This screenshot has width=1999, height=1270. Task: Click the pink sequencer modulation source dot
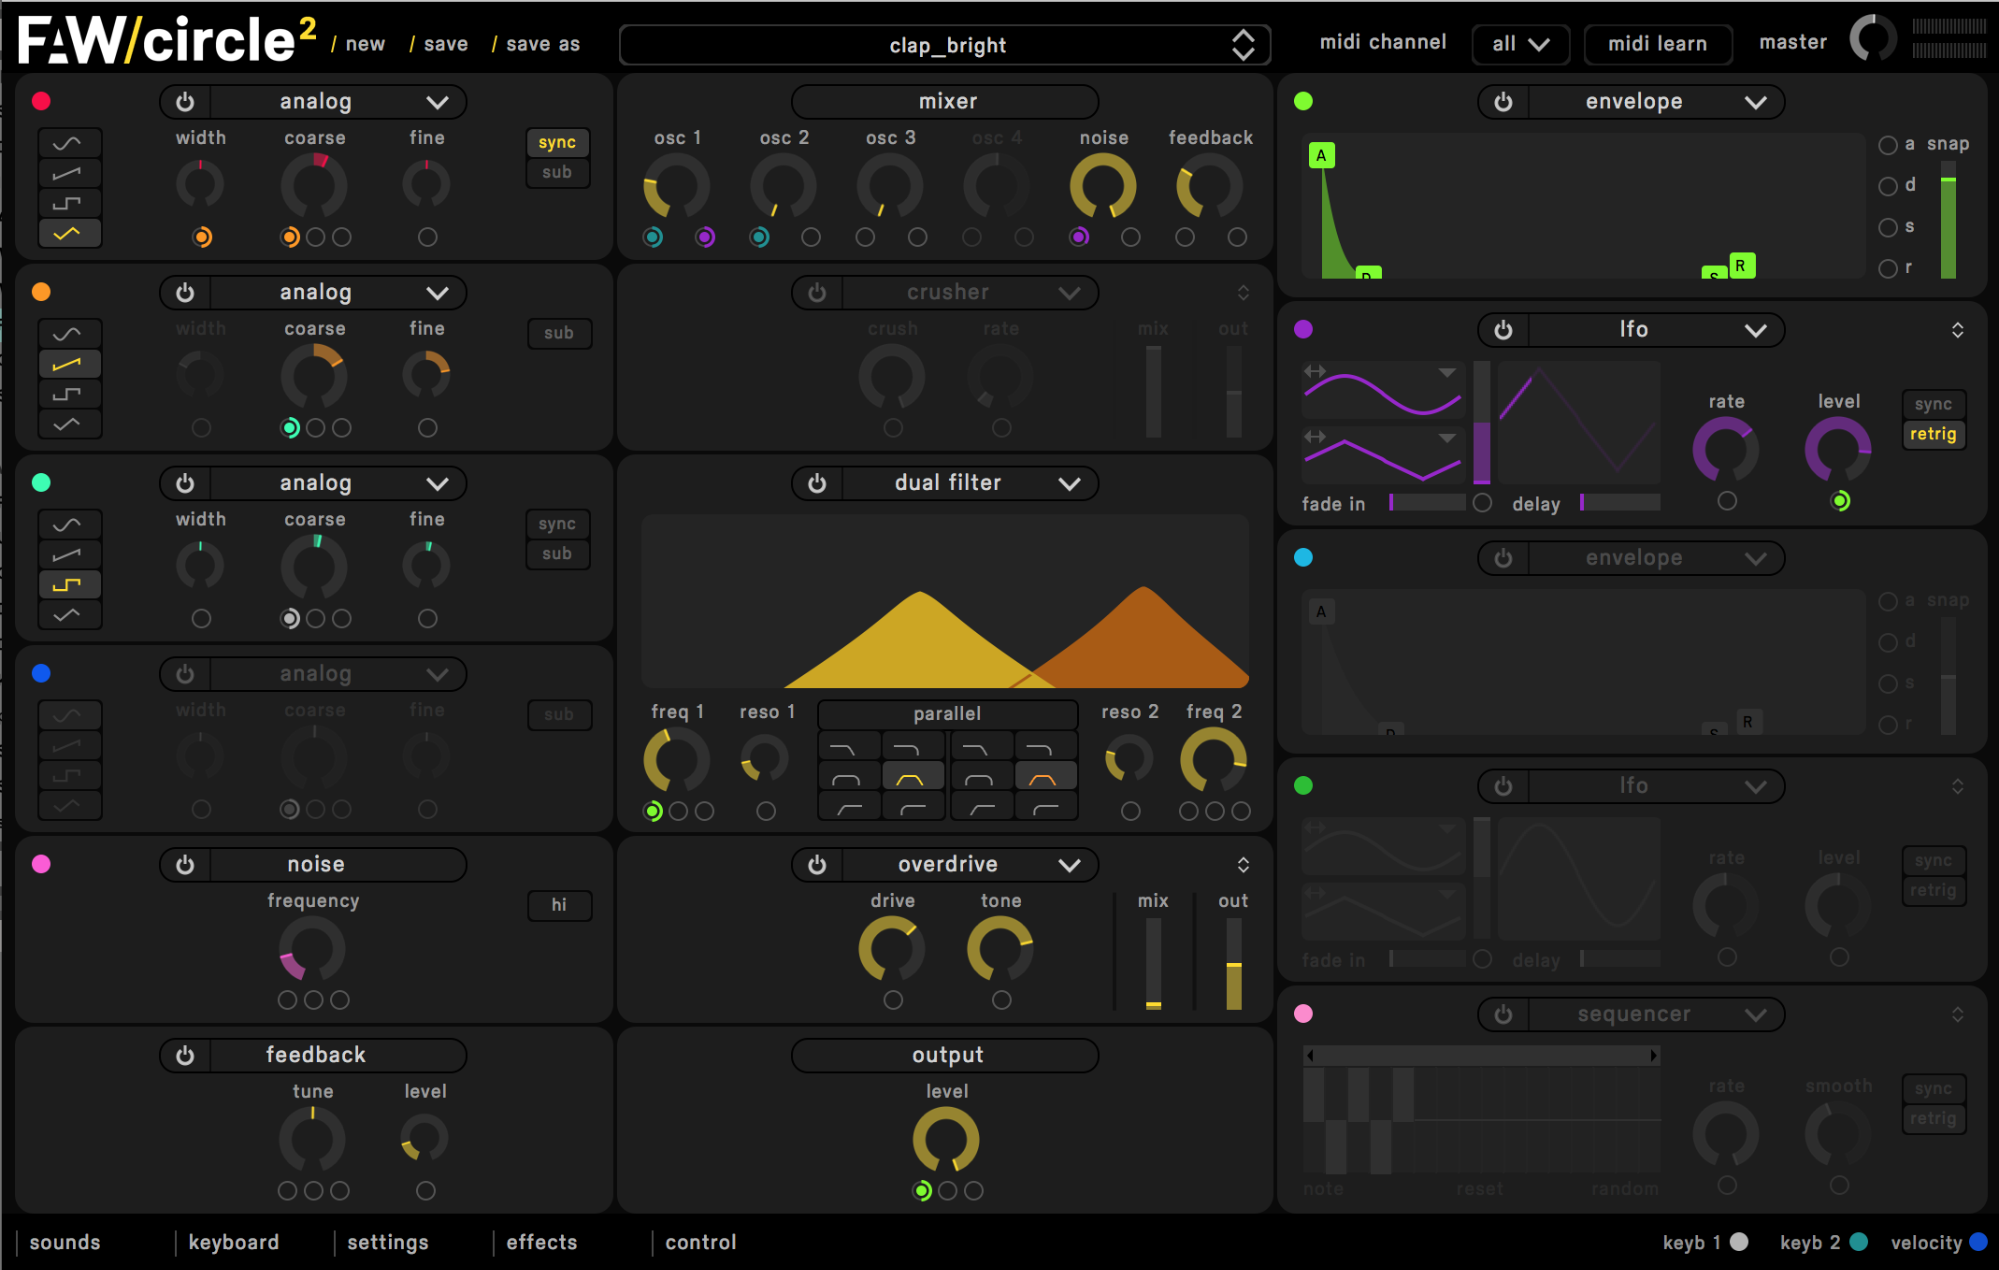(x=1303, y=1014)
